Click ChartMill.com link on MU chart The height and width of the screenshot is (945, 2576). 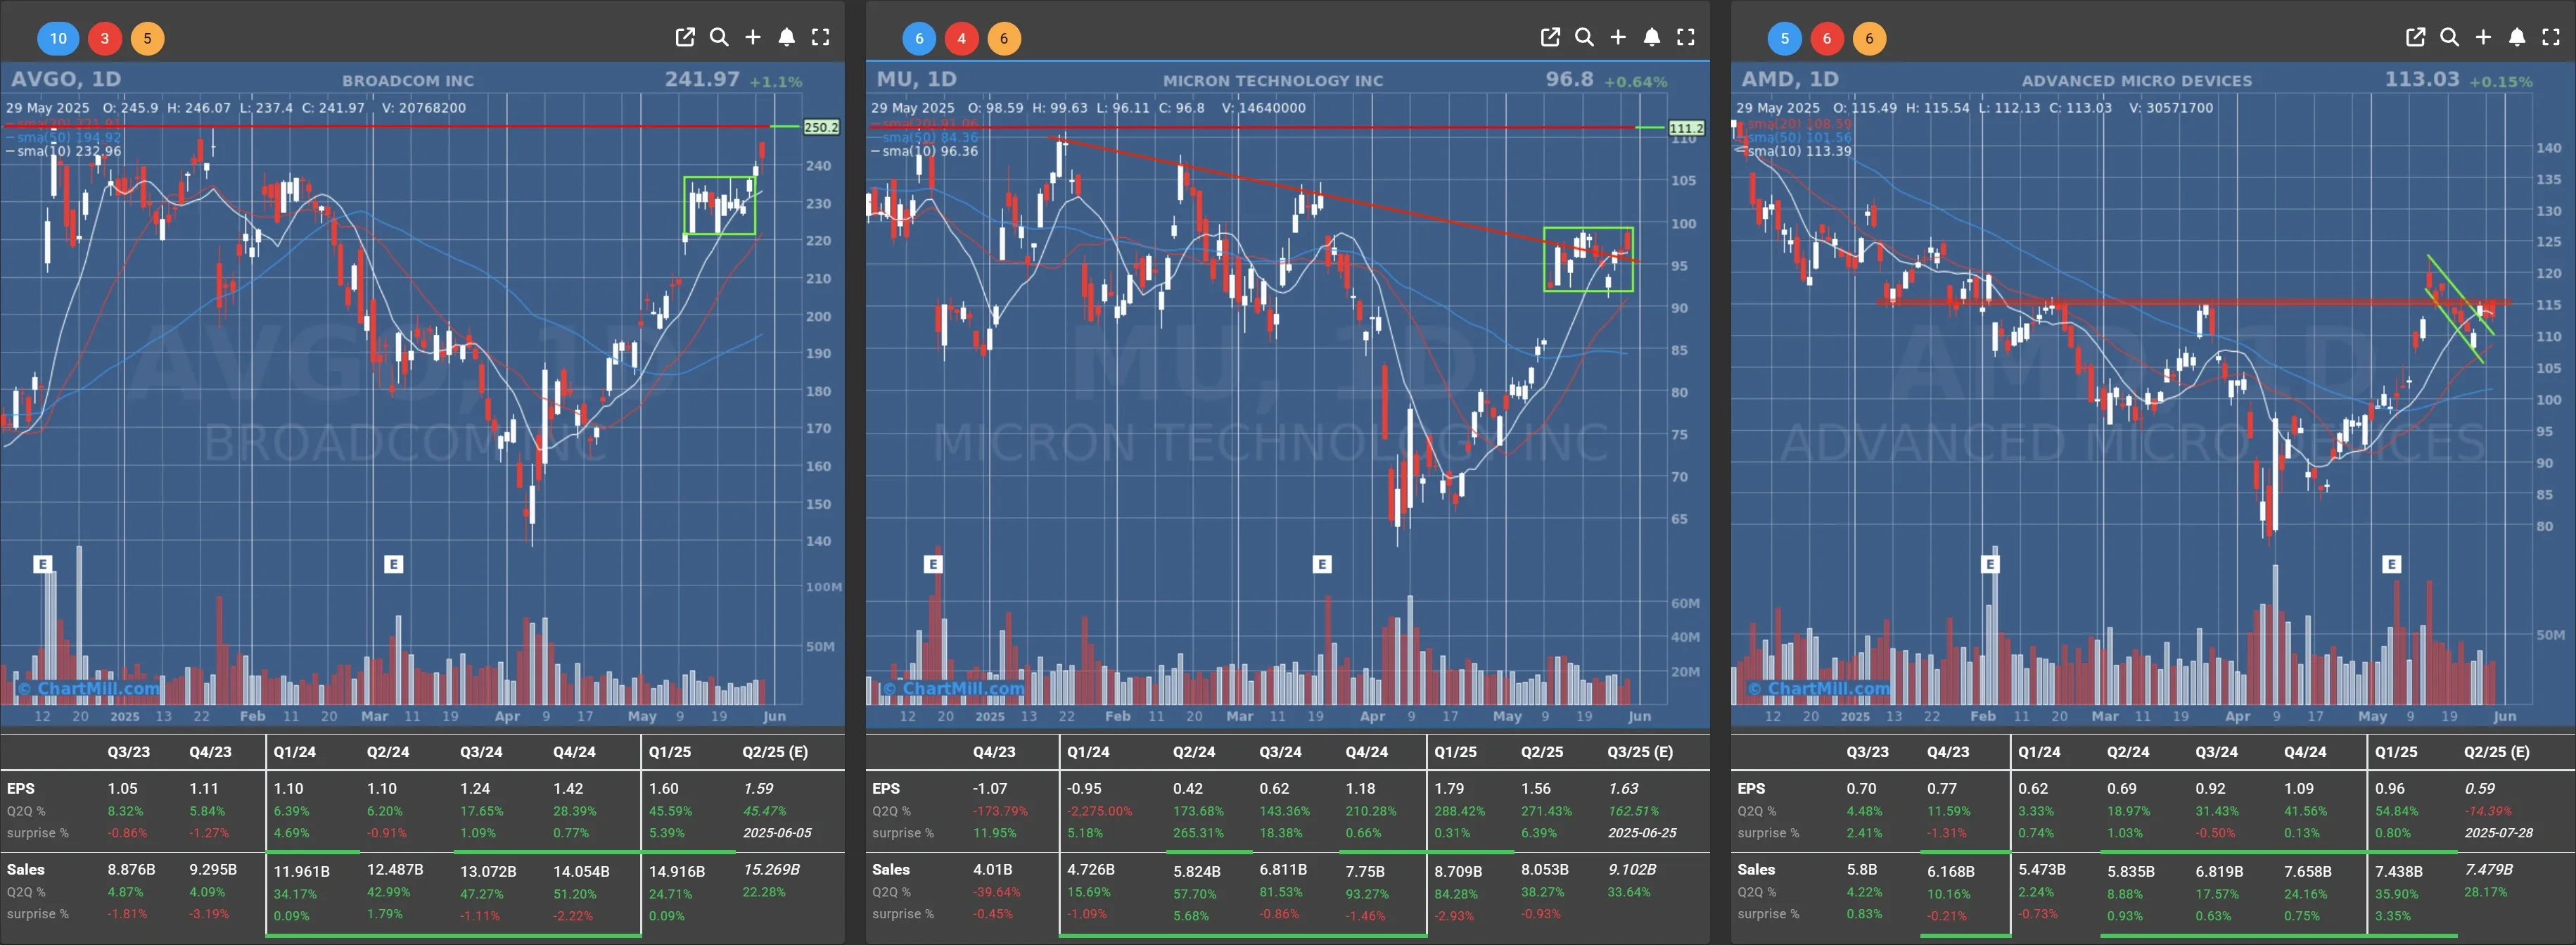coord(953,688)
